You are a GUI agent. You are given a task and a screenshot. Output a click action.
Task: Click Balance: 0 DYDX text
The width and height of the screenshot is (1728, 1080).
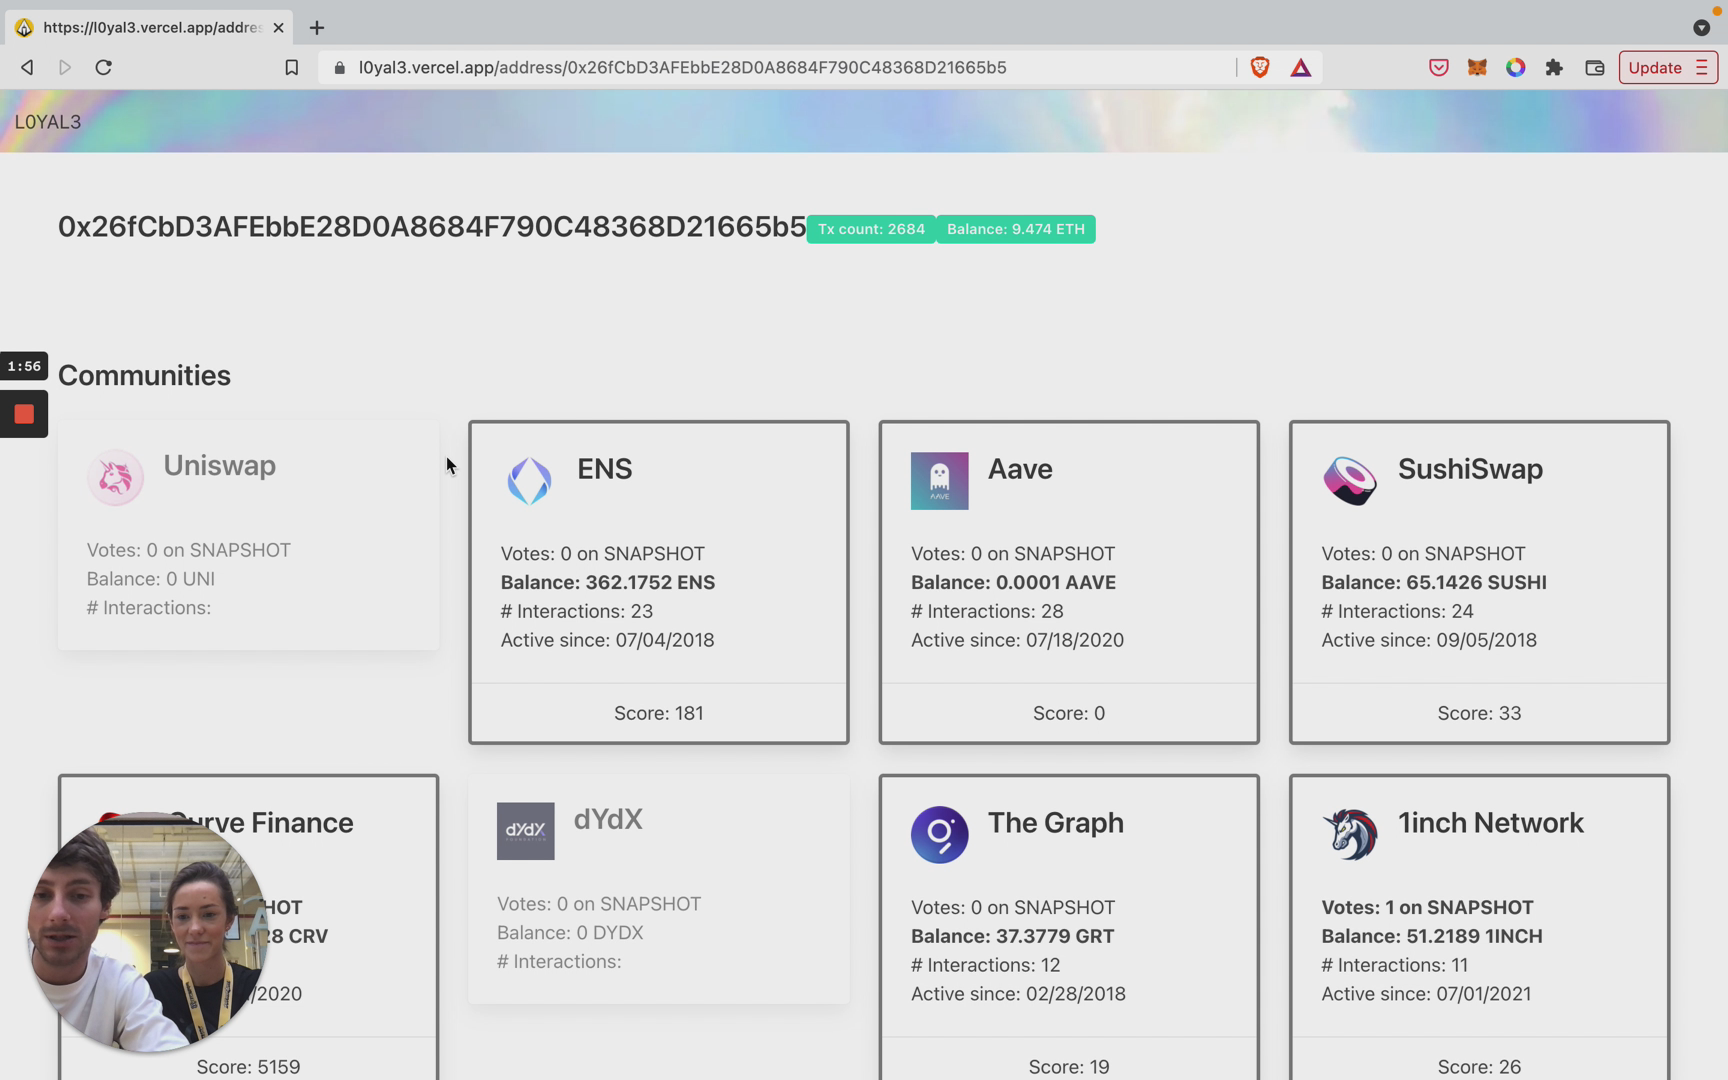point(570,933)
